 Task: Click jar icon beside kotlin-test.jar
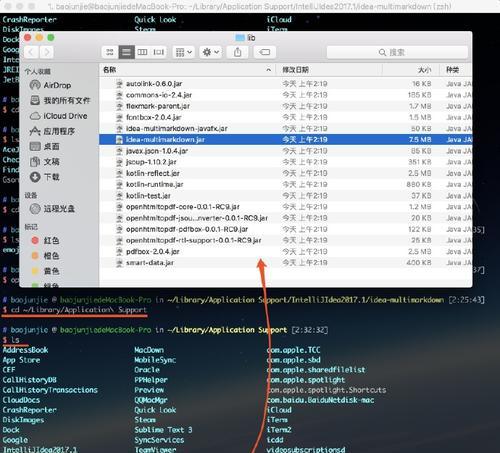pos(119,196)
